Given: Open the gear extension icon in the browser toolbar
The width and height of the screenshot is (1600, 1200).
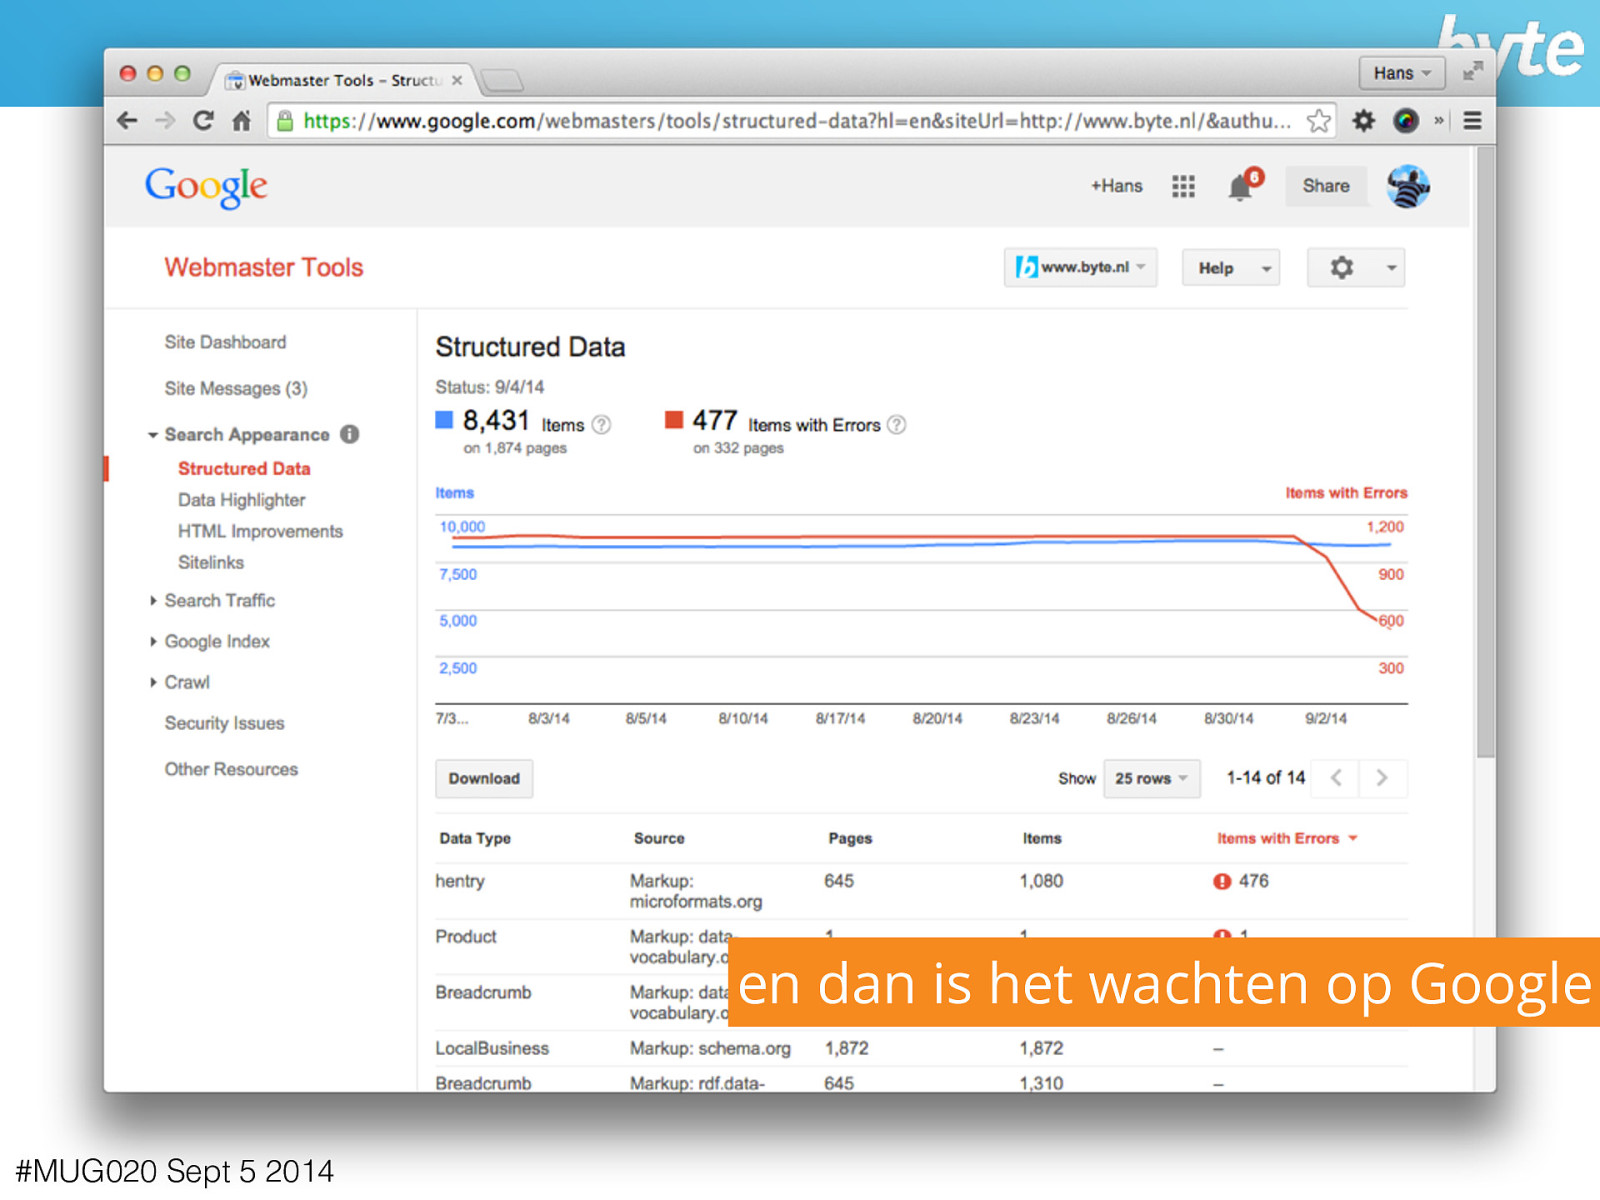Looking at the screenshot, I should pos(1363,121).
